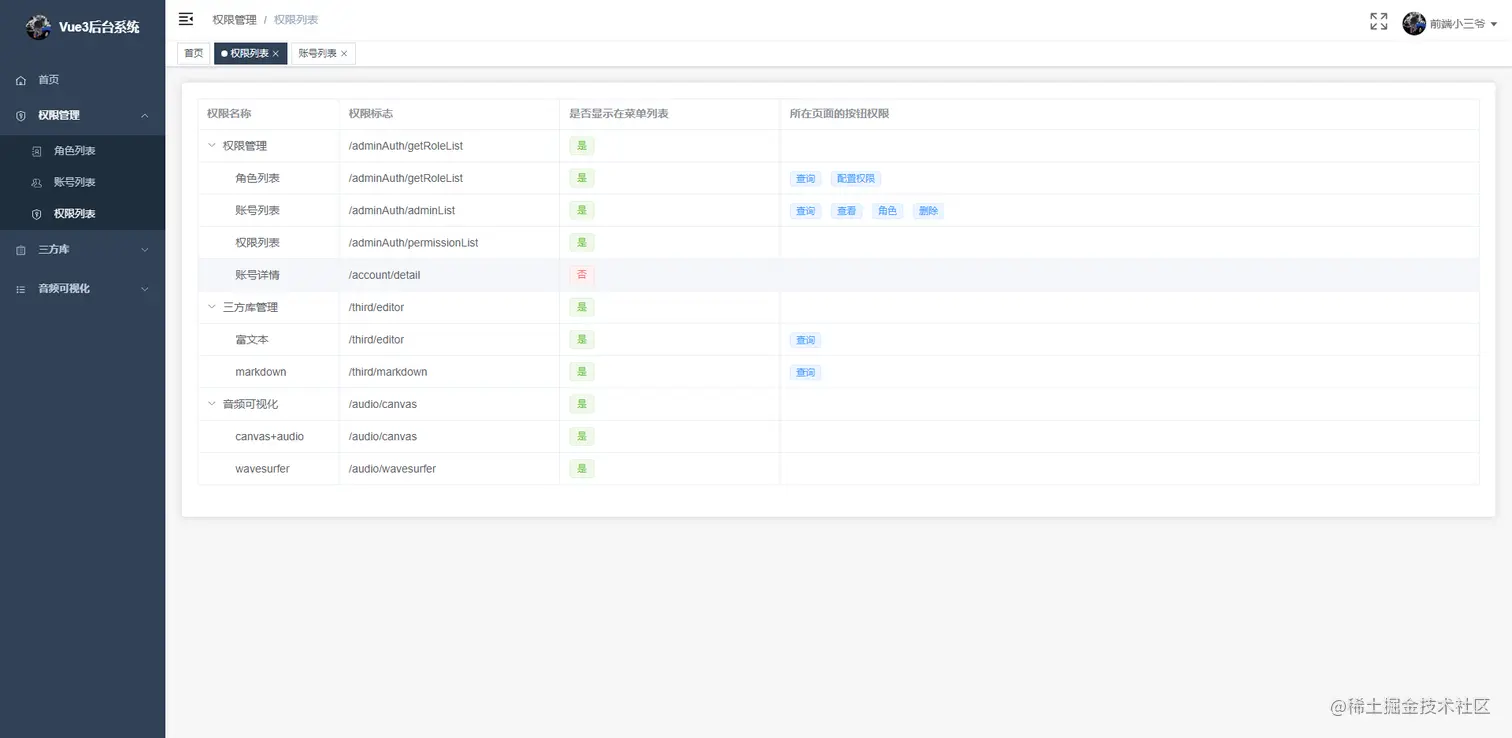The width and height of the screenshot is (1512, 738).
Task: Click the 配置权限 tag in 角色列表 row
Action: click(x=856, y=179)
